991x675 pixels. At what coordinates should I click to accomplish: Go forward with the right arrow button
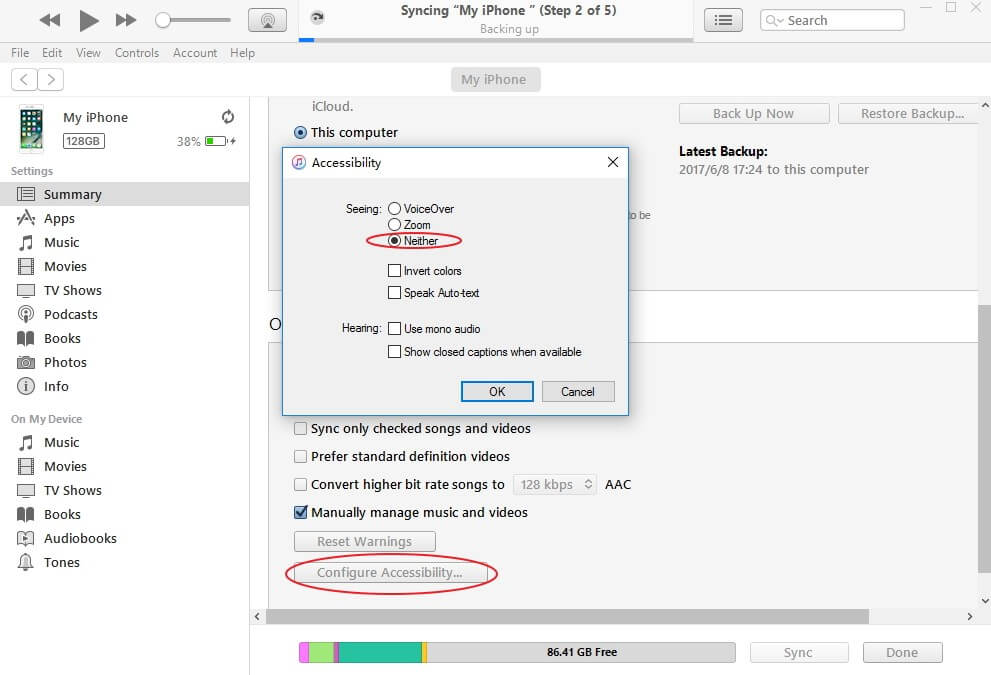tap(51, 80)
